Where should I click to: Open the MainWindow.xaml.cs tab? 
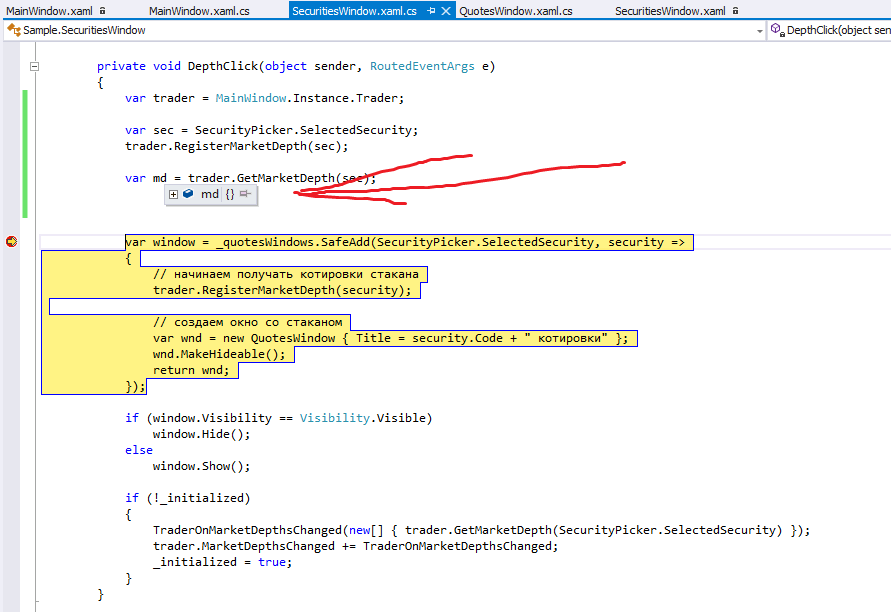[x=199, y=11]
